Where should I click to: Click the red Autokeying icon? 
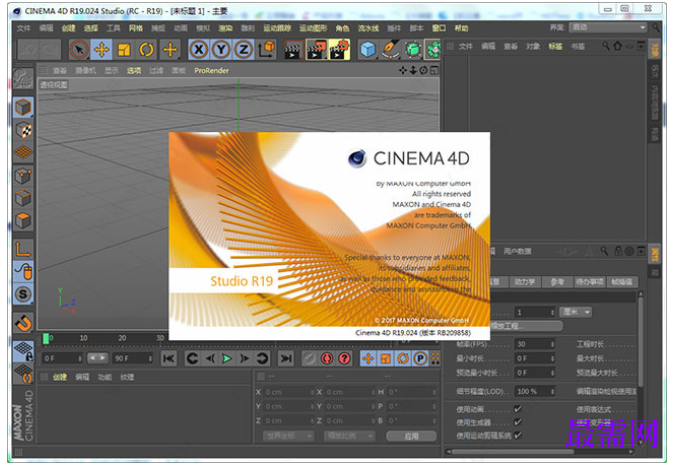pos(327,358)
